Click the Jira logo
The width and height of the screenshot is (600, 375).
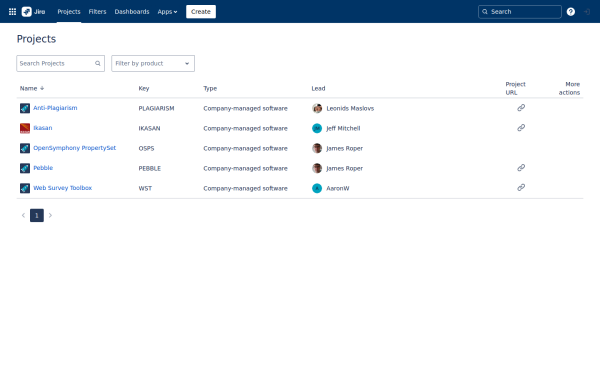33,11
